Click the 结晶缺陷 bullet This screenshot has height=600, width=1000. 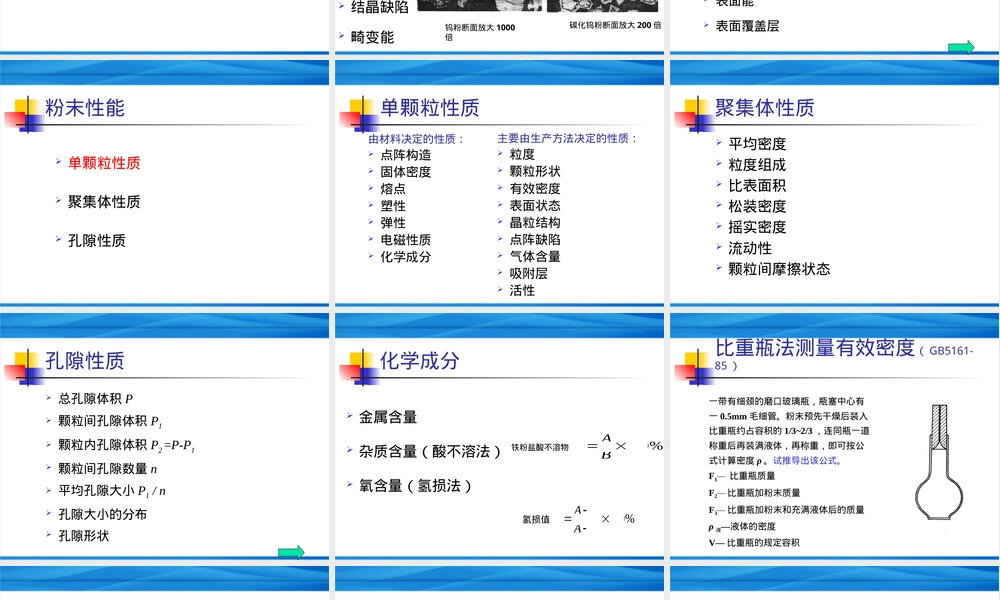click(x=379, y=7)
